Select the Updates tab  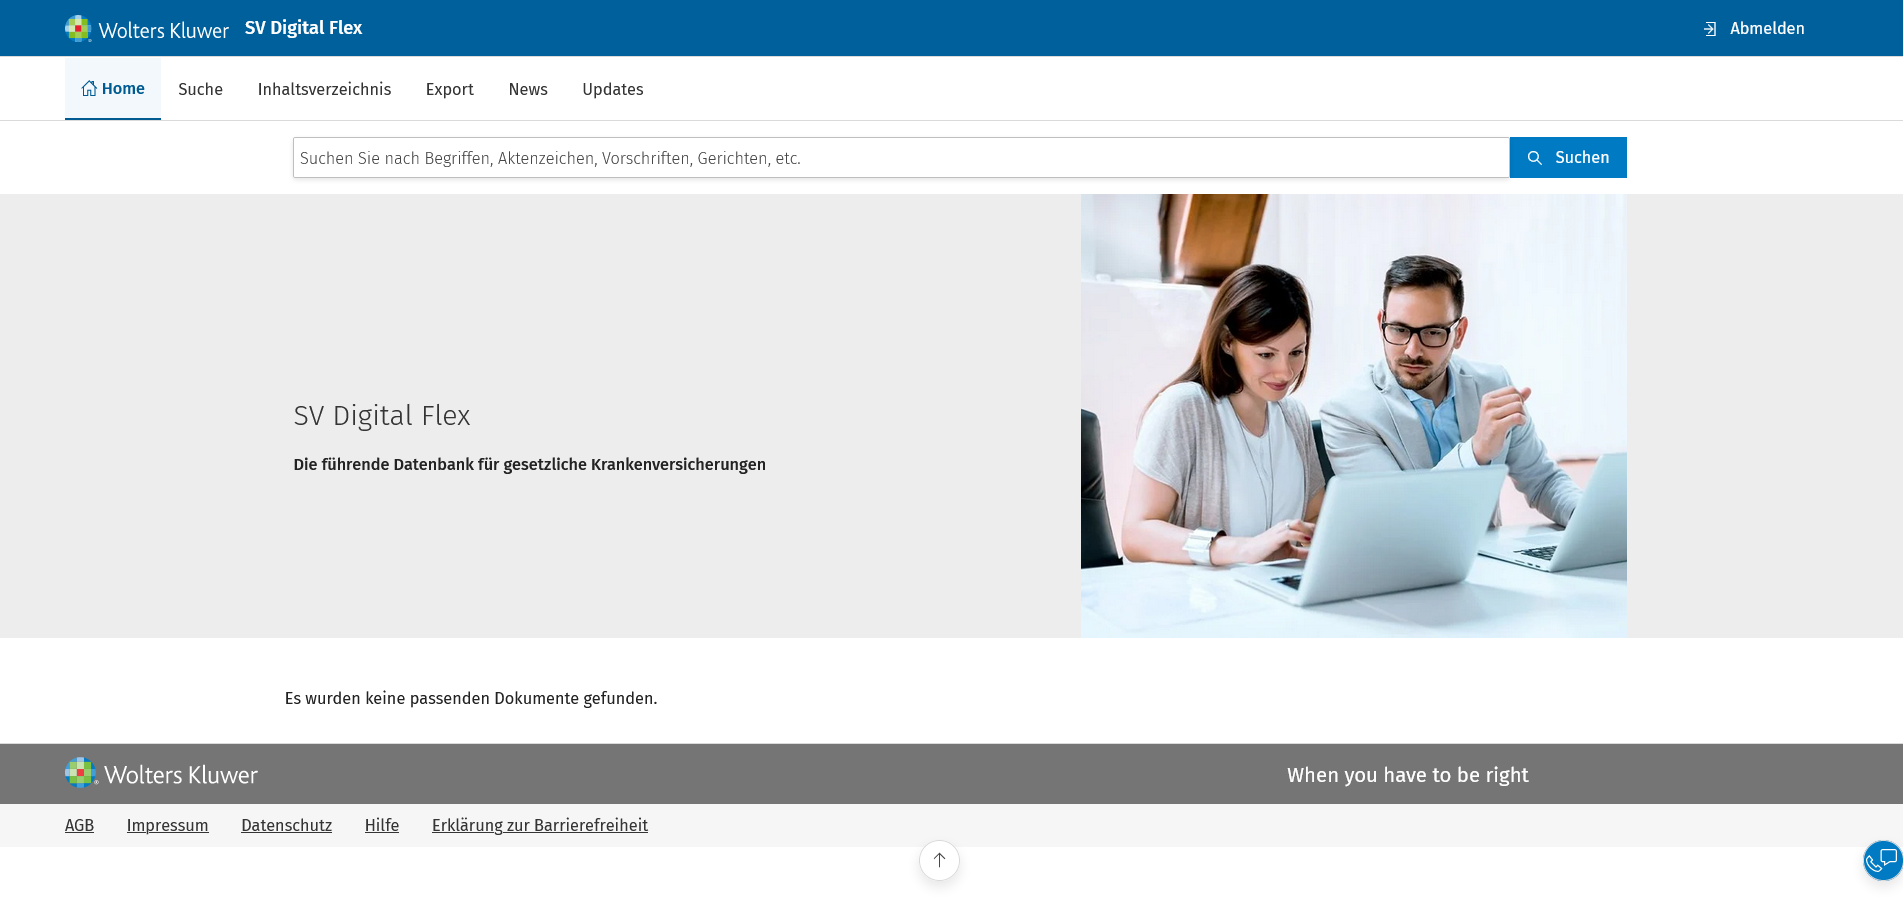(x=612, y=89)
